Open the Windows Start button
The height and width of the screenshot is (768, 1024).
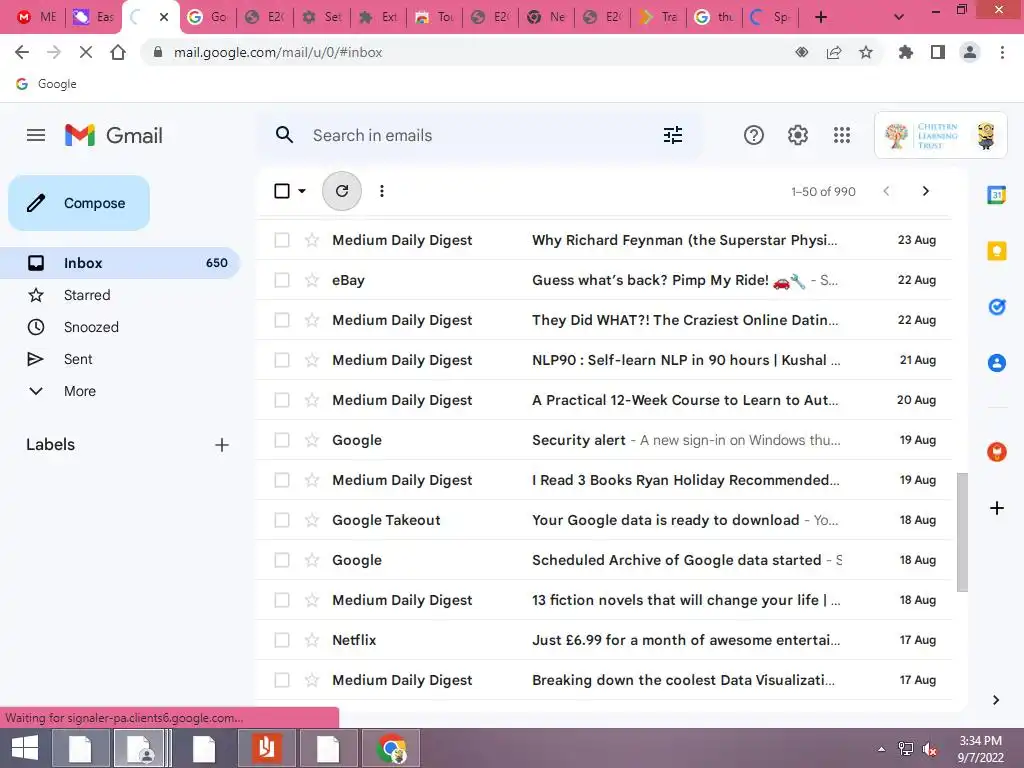click(x=25, y=748)
